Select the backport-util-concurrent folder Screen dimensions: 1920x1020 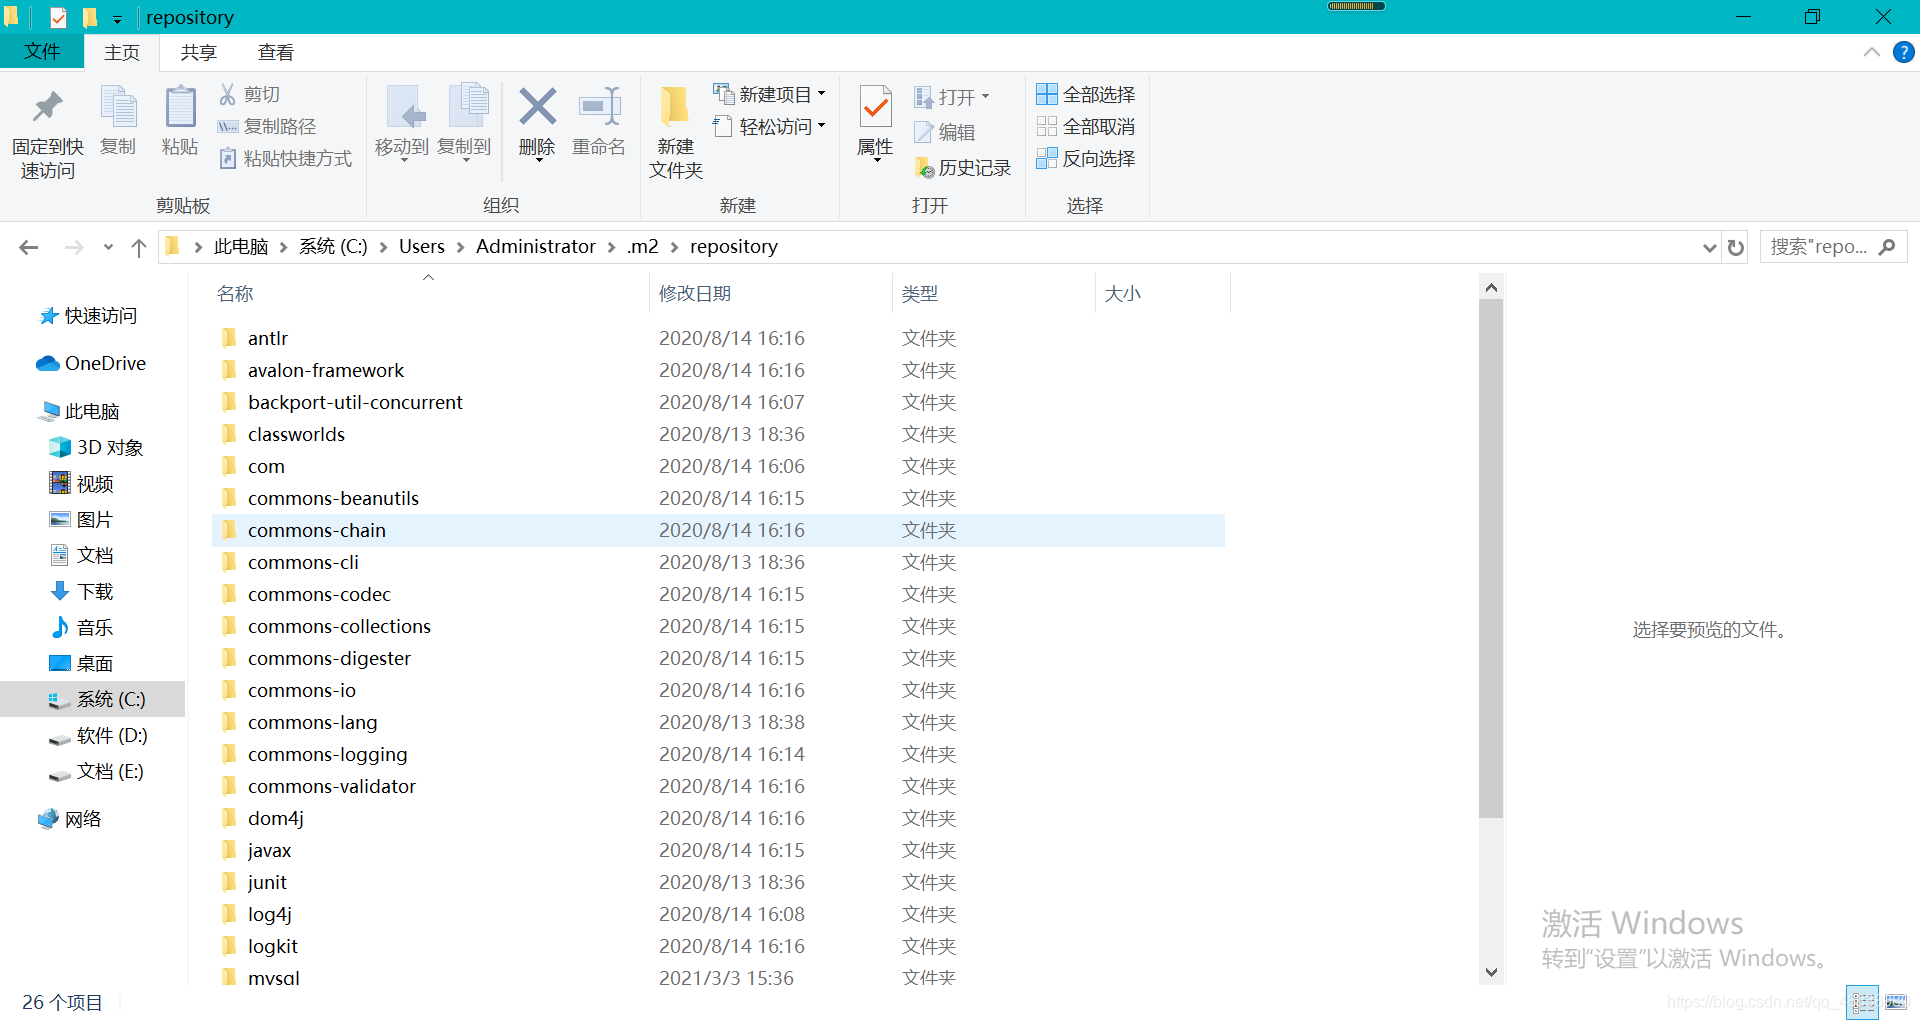[718, 402]
